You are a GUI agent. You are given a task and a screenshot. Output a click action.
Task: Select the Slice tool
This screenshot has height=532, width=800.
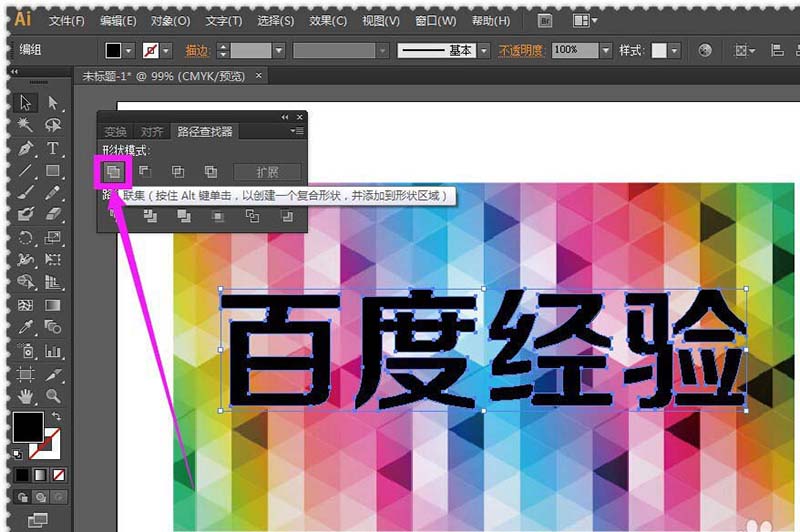pyautogui.click(x=53, y=373)
